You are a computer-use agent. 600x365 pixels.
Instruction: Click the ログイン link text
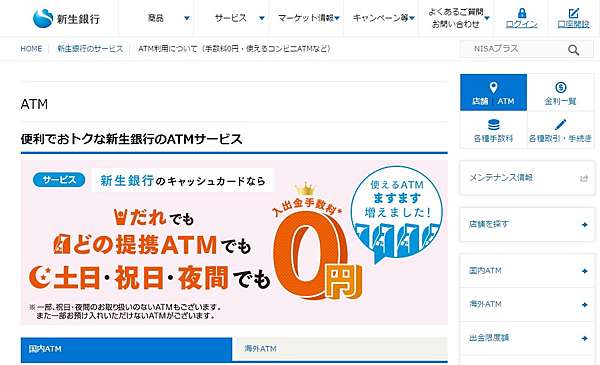pos(522,24)
